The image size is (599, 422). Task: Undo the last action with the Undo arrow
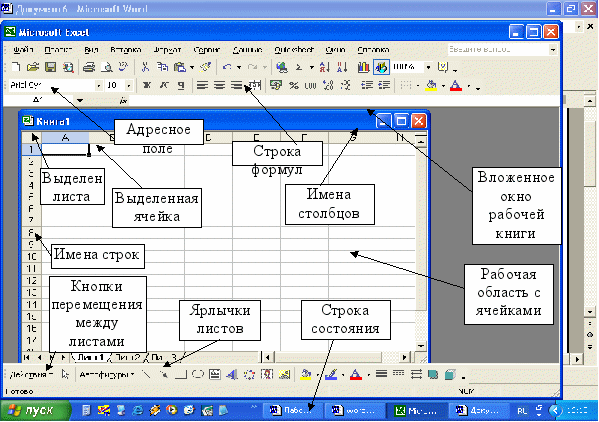pos(227,67)
